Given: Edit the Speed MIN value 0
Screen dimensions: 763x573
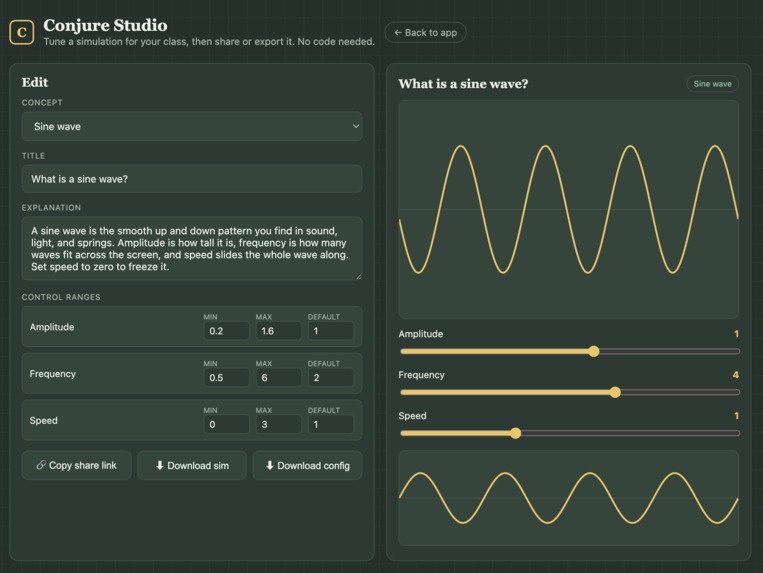Looking at the screenshot, I should point(227,424).
